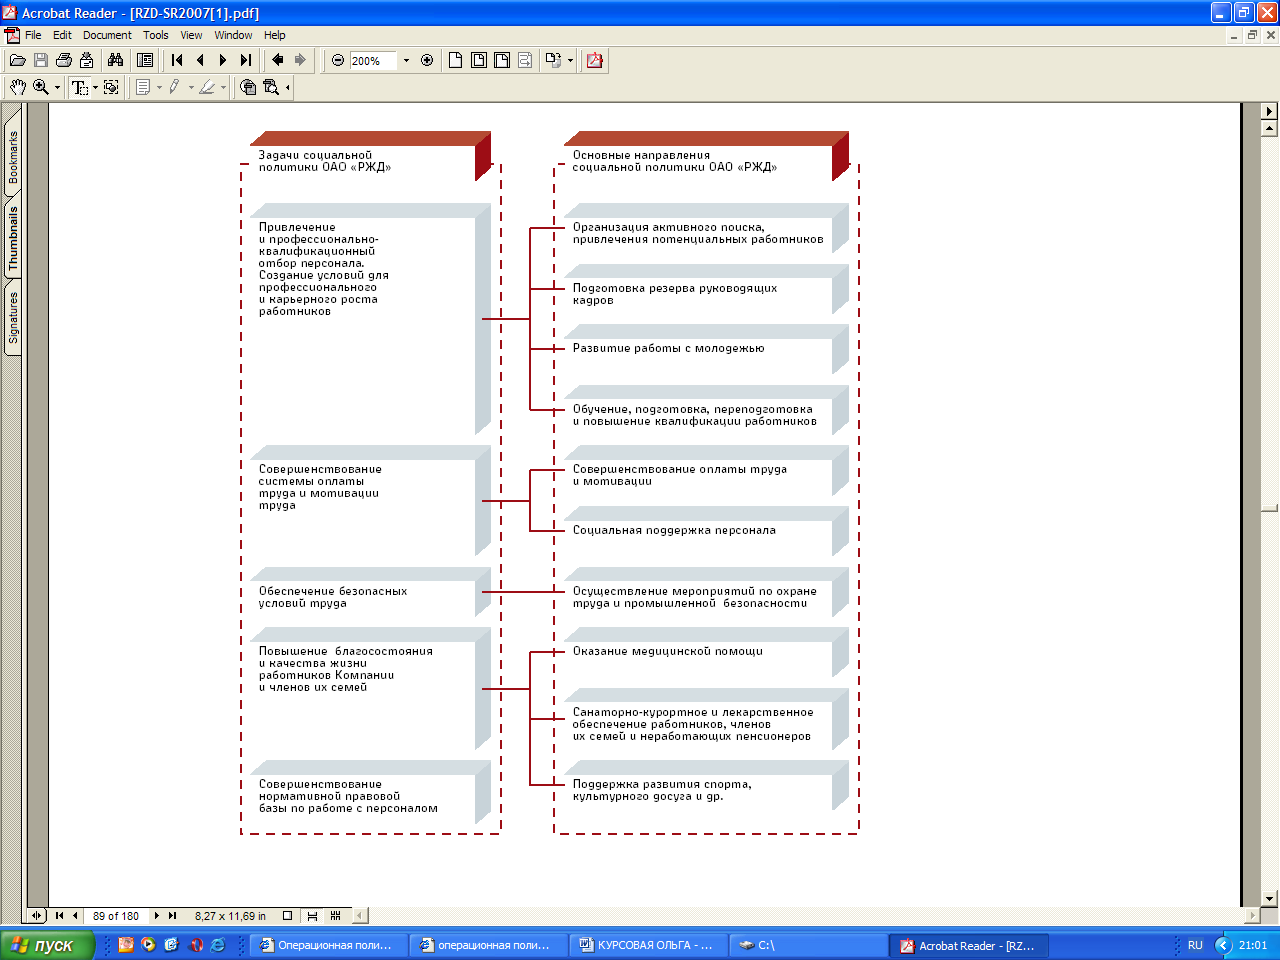Select the Graphics Select tool

click(x=111, y=88)
